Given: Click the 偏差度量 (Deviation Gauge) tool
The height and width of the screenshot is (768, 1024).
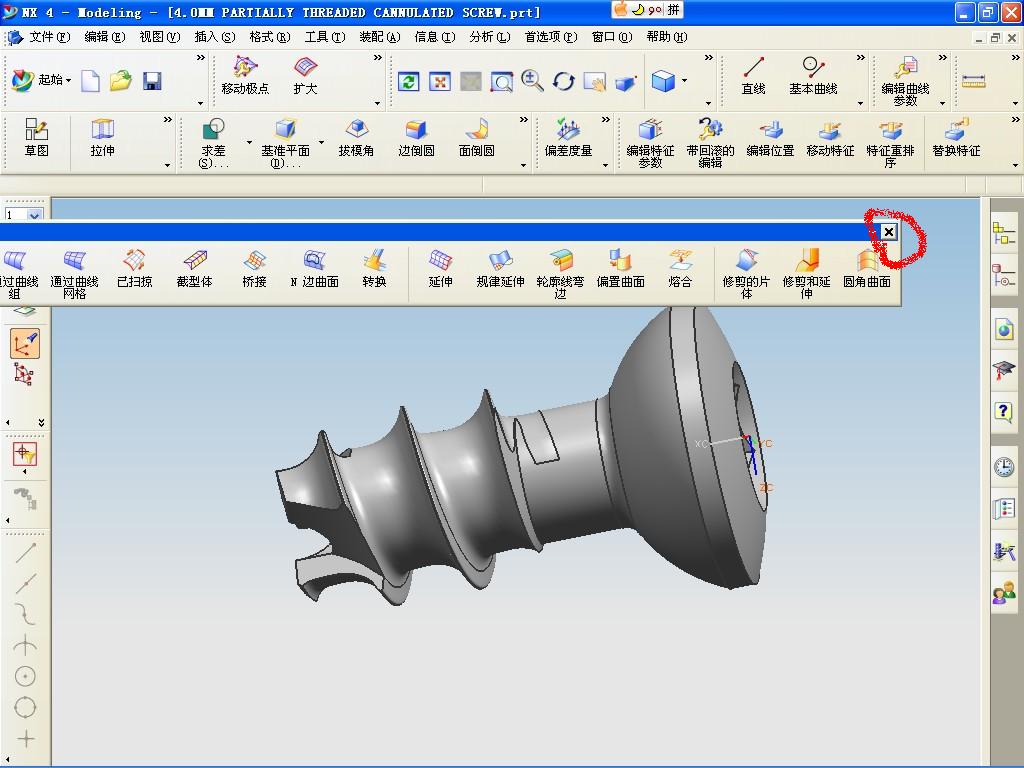Looking at the screenshot, I should (568, 137).
